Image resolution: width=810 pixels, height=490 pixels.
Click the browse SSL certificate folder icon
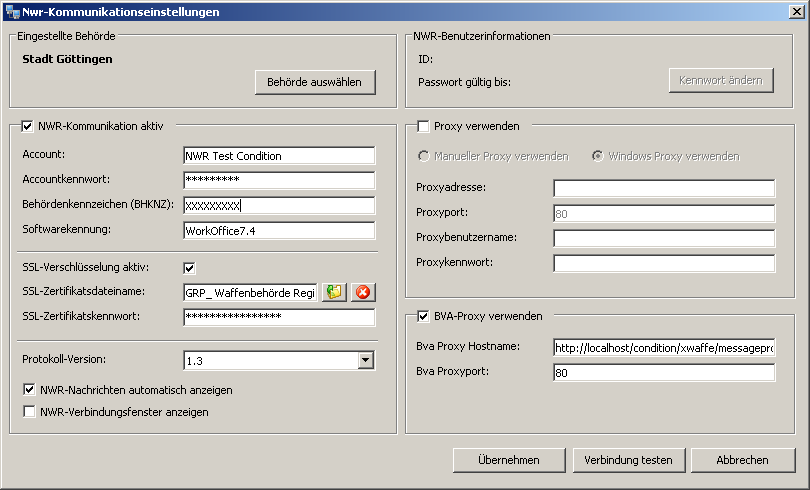tap(334, 292)
